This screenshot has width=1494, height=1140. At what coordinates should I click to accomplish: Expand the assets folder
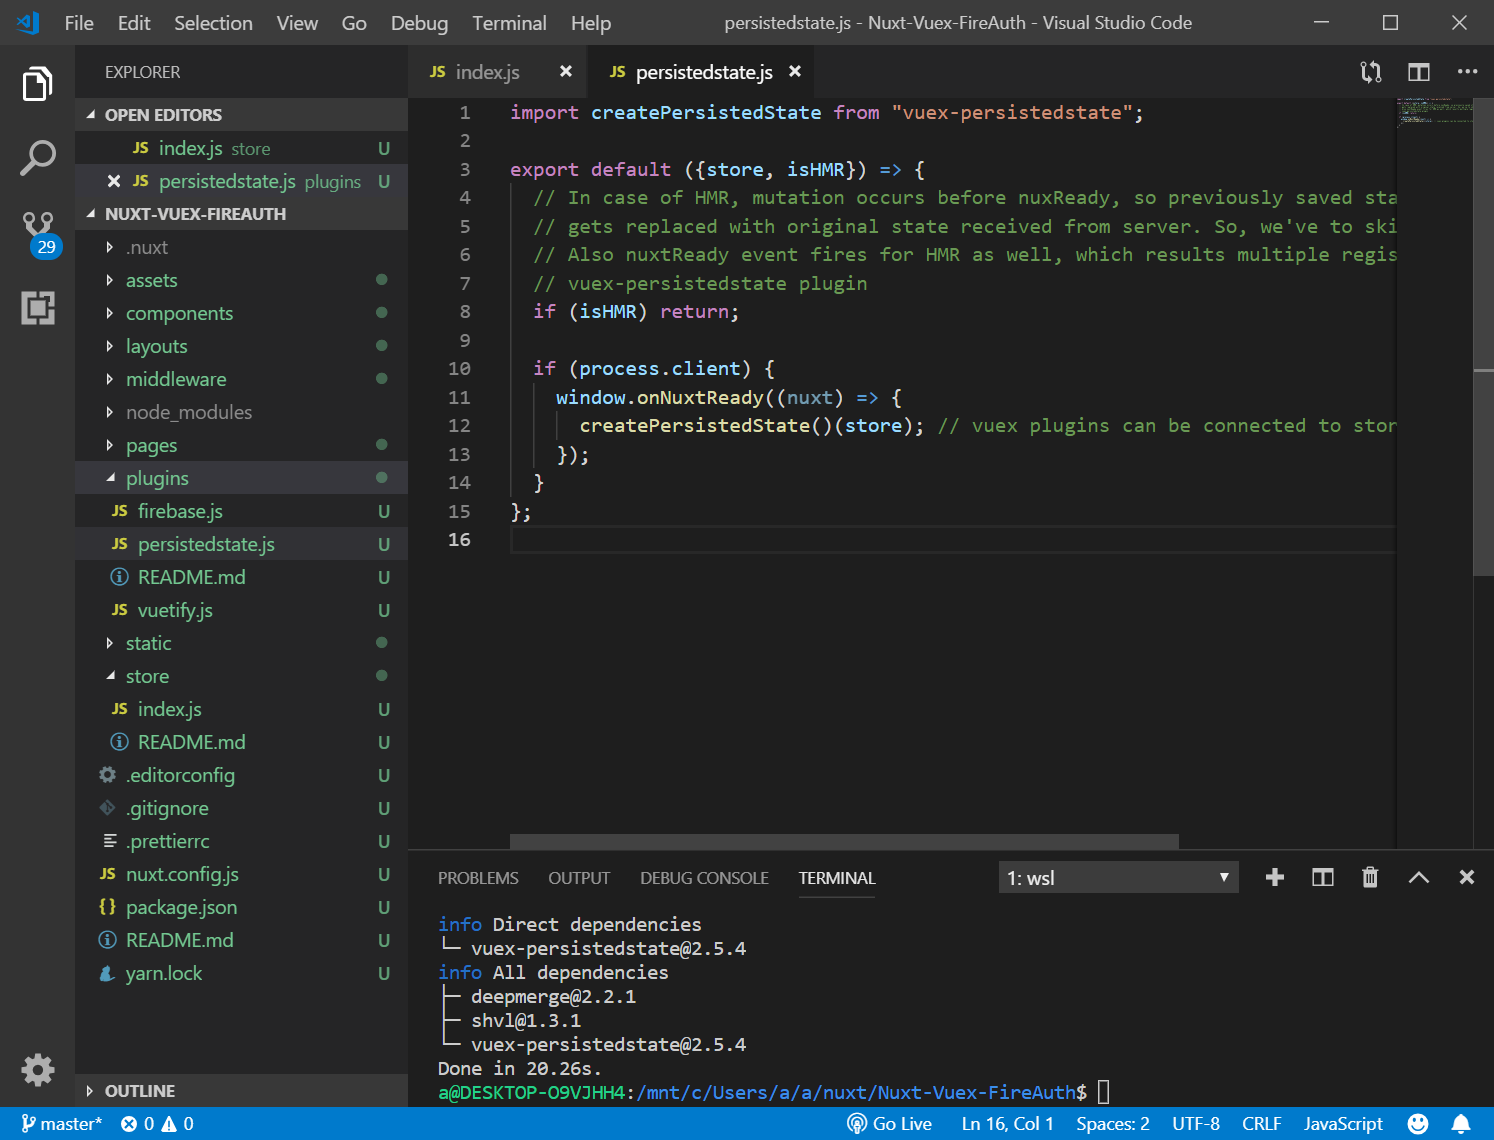[241, 280]
